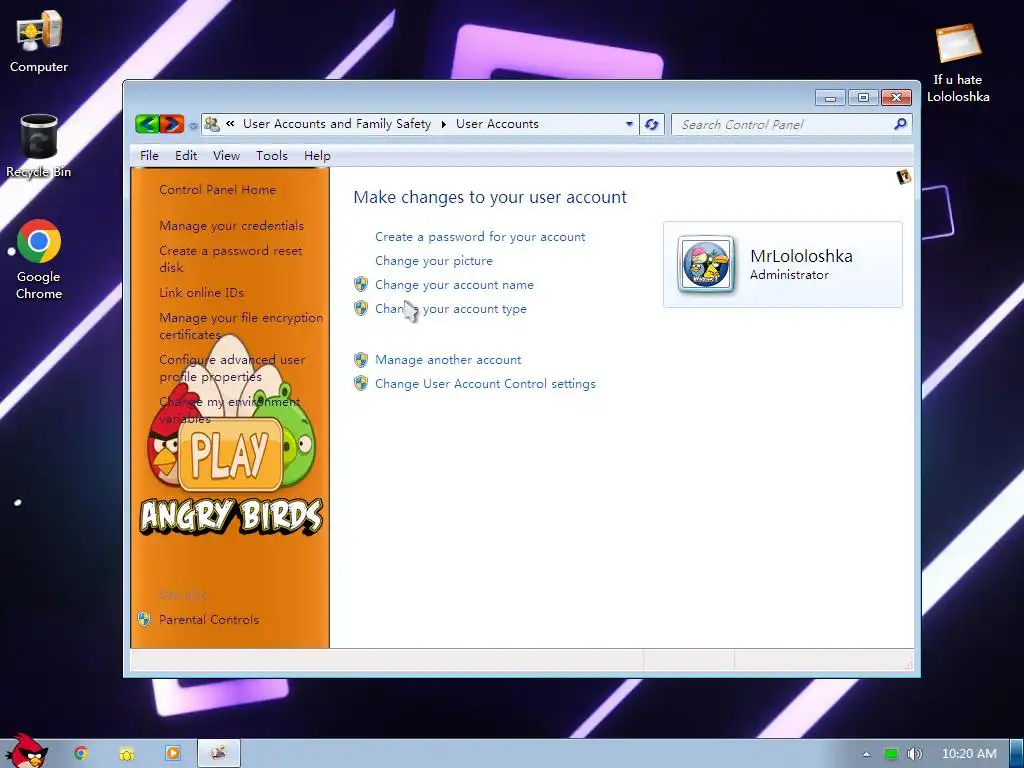1024x768 pixels.
Task: Click Change your picture
Action: [x=434, y=261]
